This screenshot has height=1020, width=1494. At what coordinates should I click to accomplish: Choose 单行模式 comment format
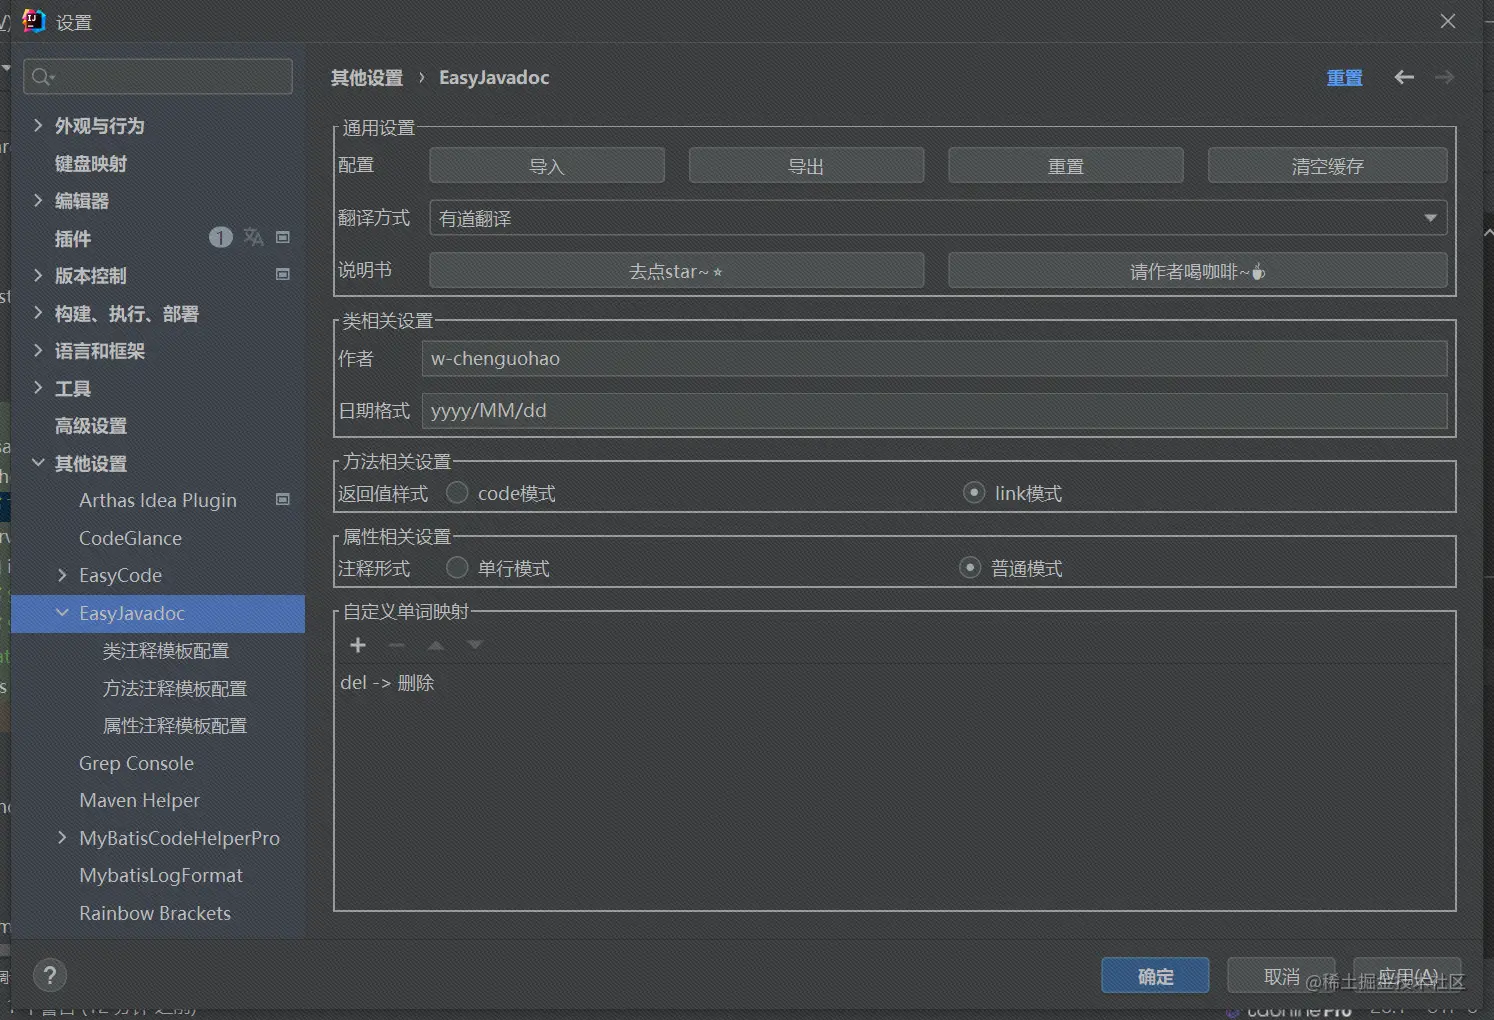pyautogui.click(x=457, y=568)
